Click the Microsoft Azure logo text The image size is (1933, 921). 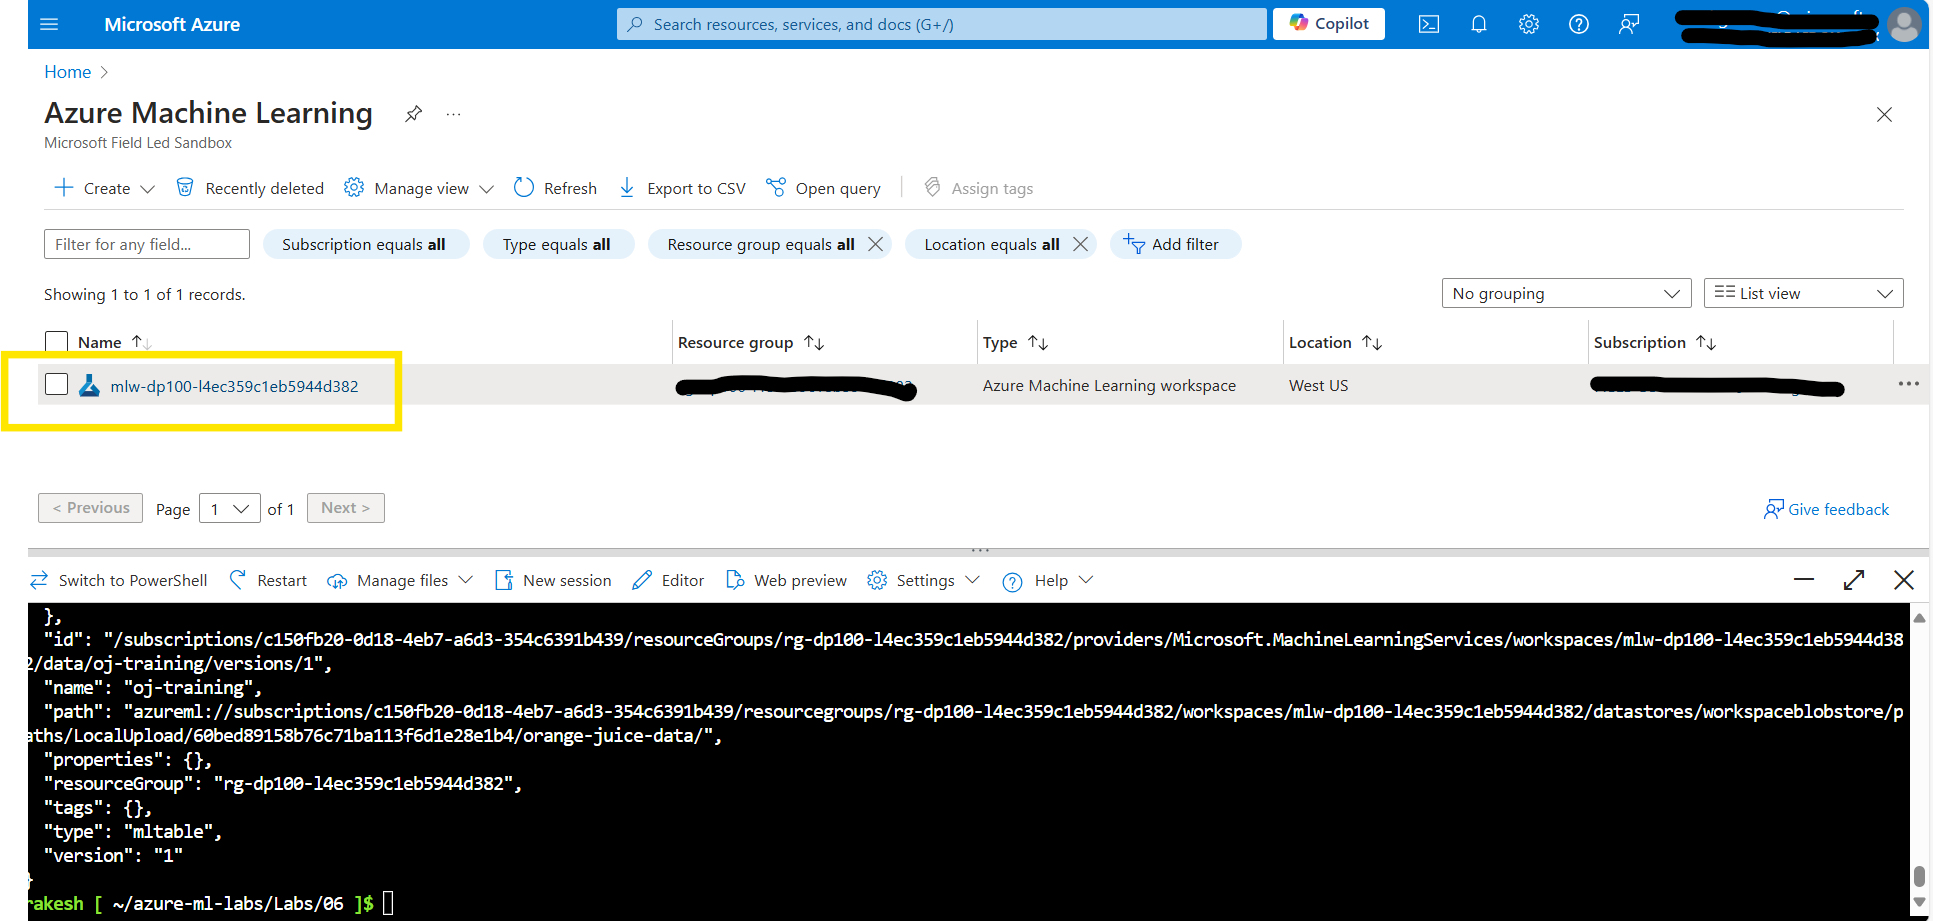tap(172, 24)
